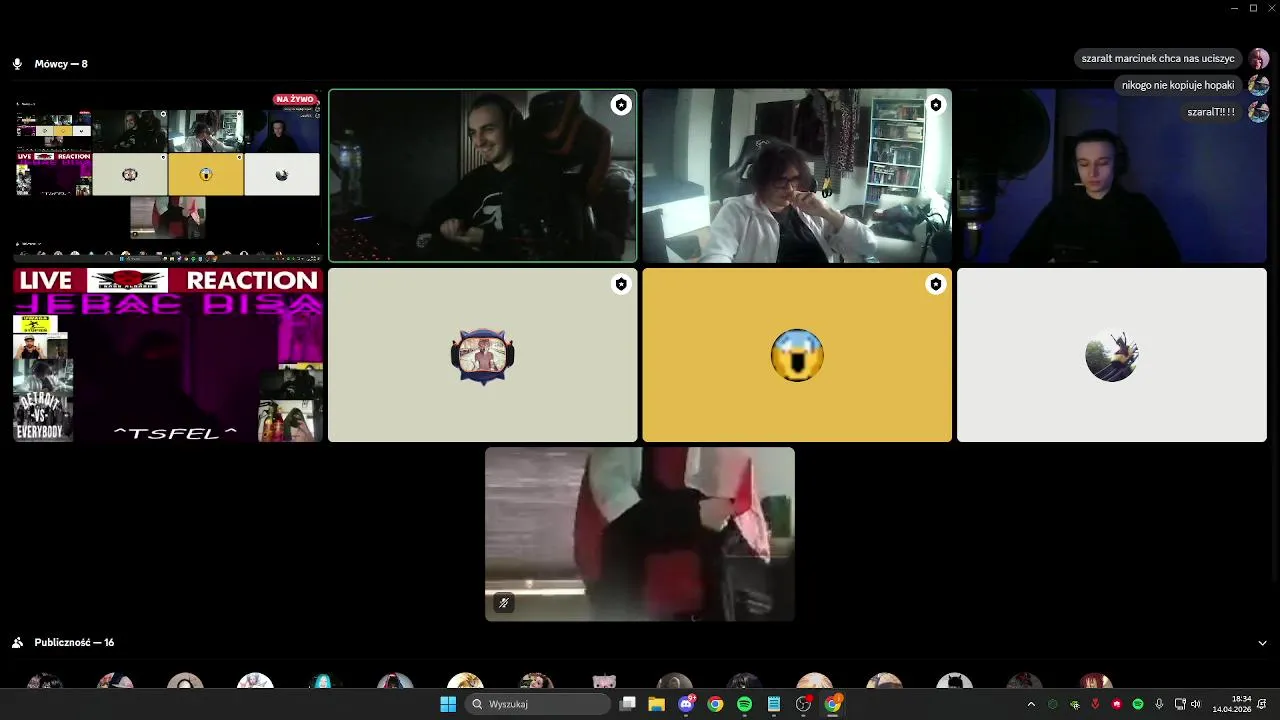Image resolution: width=1280 pixels, height=720 pixels.
Task: Expand the hidden system tray icons chevron
Action: pyautogui.click(x=1031, y=704)
